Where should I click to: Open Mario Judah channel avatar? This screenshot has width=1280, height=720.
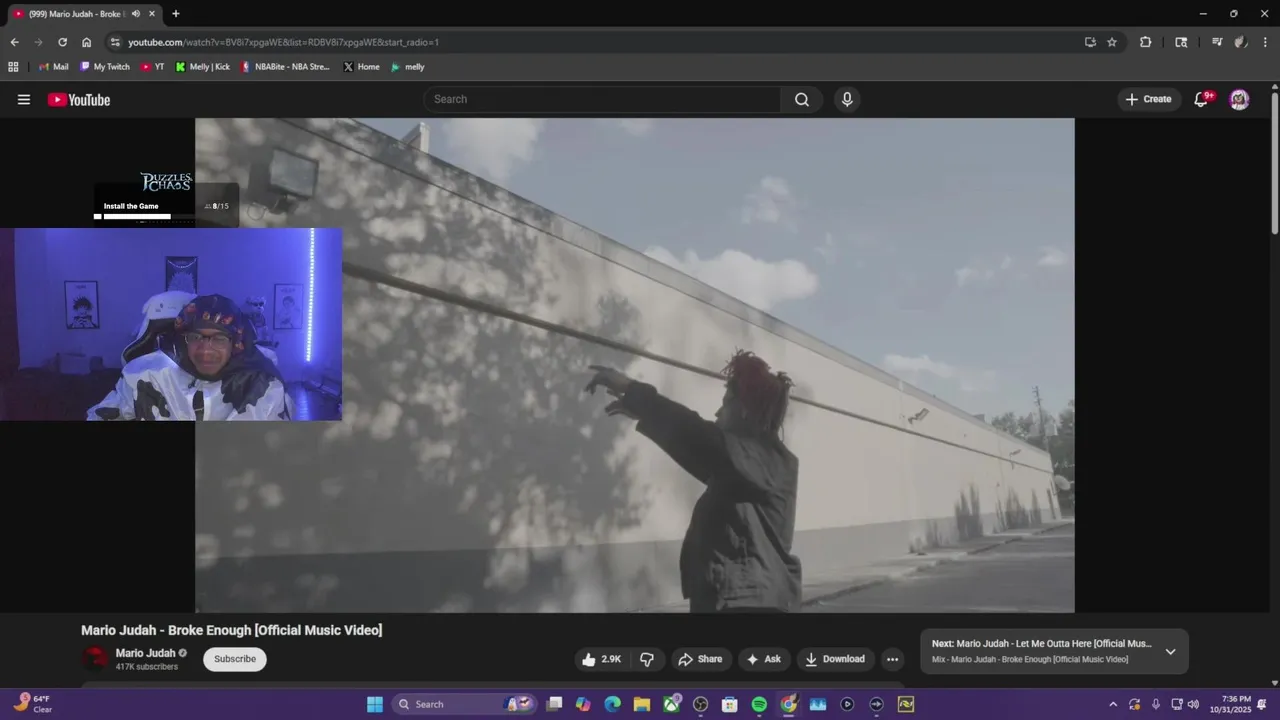coord(95,659)
